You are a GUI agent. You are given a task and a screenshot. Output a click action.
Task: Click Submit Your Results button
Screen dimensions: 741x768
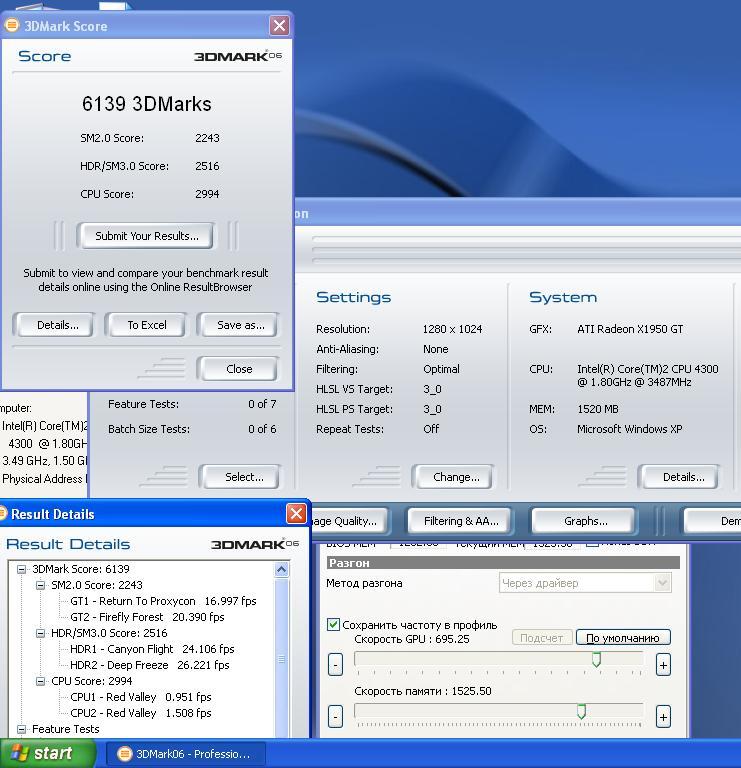coord(146,236)
